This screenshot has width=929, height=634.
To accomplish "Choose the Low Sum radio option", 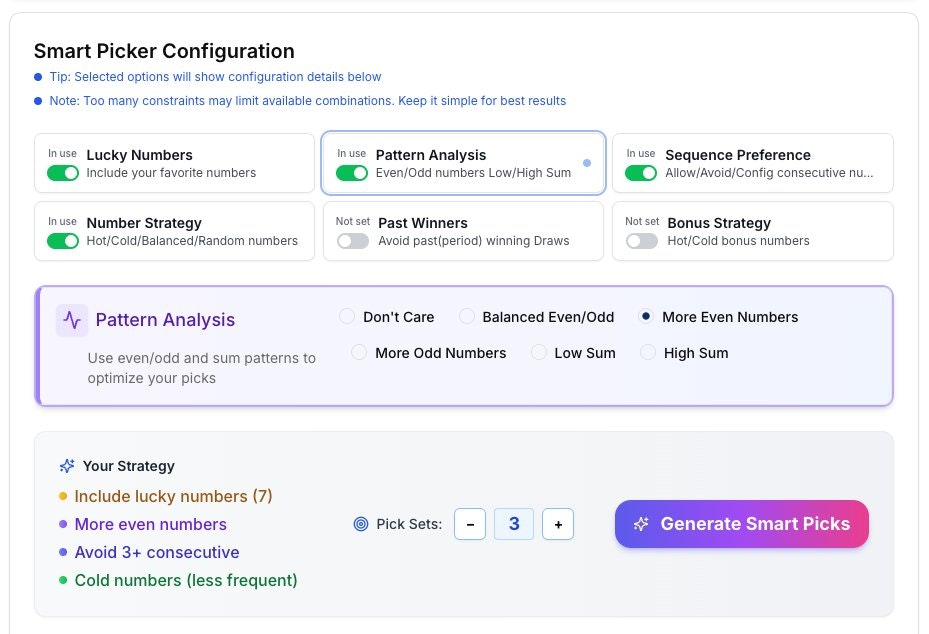I will pos(539,353).
